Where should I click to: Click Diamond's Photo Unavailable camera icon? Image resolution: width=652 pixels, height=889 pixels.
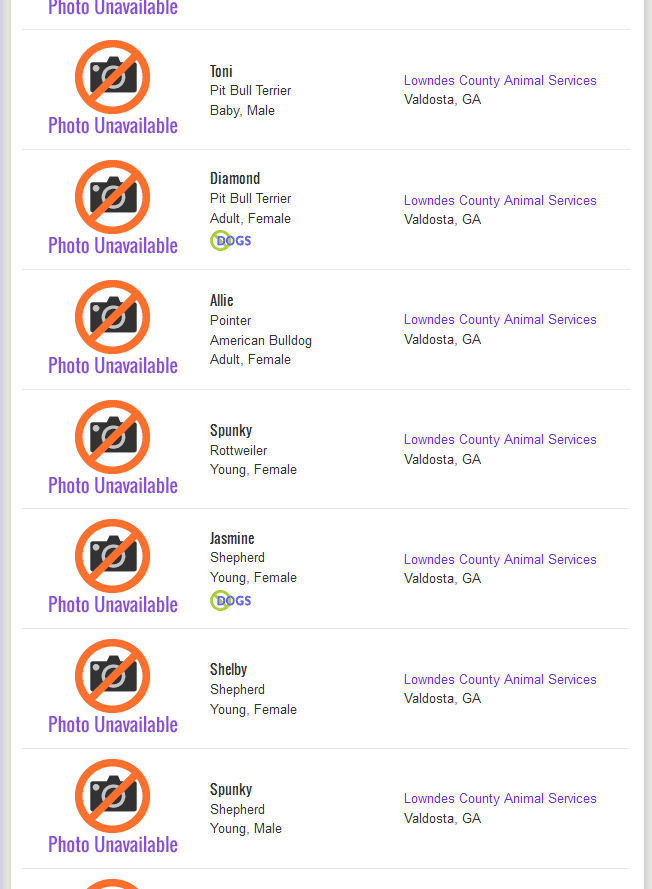point(112,196)
